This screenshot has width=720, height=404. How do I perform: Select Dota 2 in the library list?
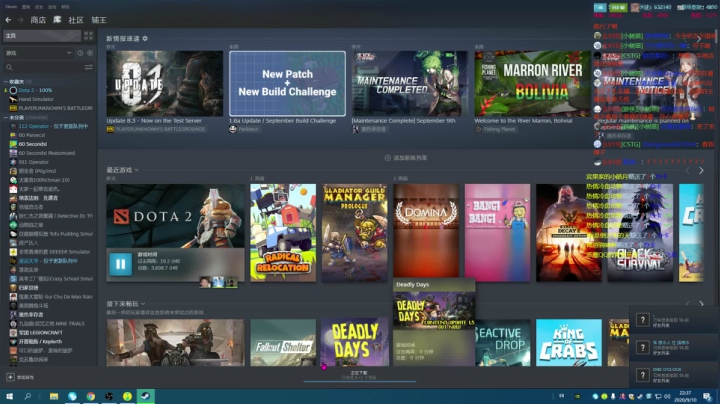pyautogui.click(x=35, y=90)
